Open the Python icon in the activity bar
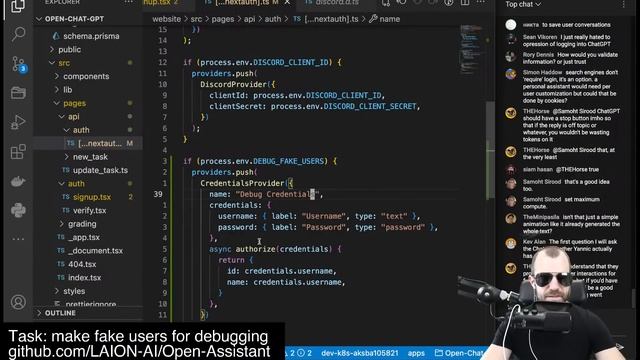The image size is (640, 360). pyautogui.click(x=18, y=210)
